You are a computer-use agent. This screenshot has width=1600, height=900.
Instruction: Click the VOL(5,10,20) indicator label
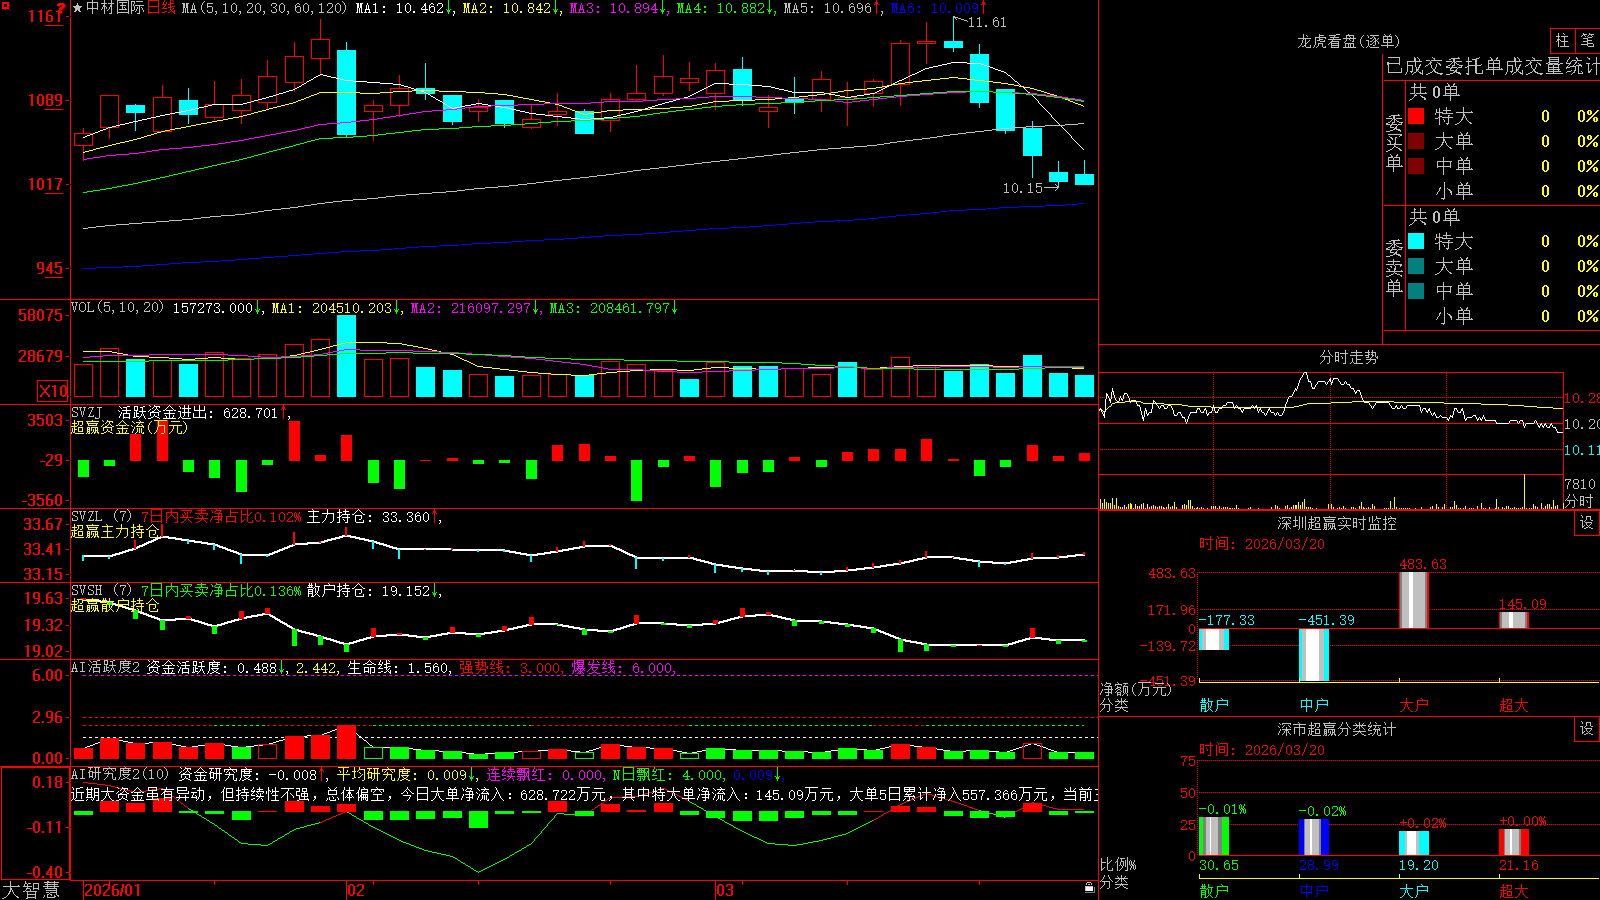[117, 308]
